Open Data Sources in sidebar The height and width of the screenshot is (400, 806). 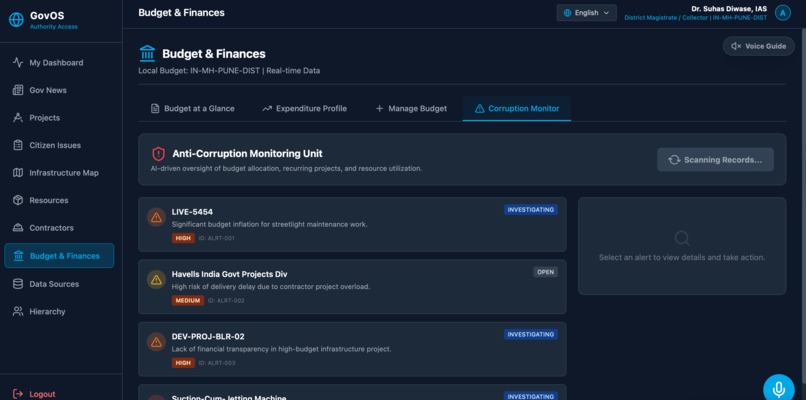pos(59,284)
